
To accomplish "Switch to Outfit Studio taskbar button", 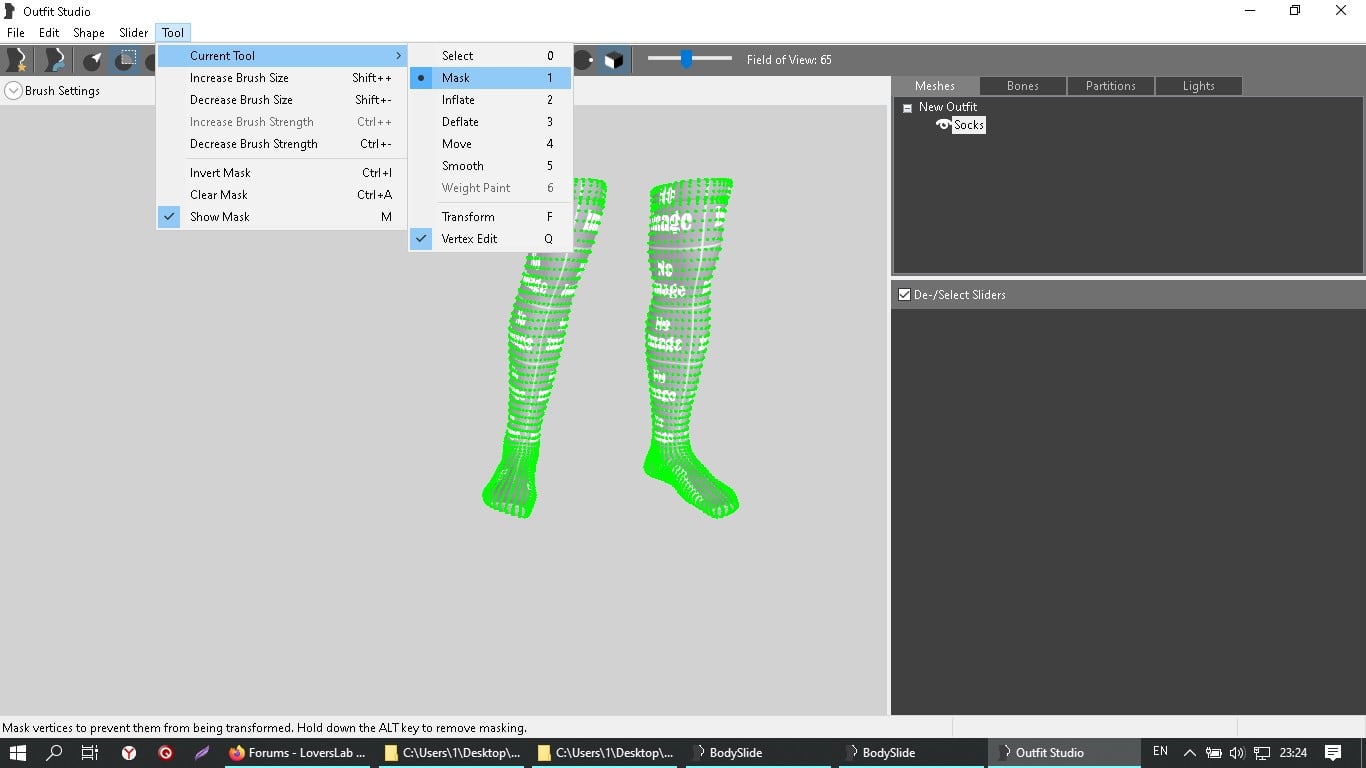I will click(x=1063, y=753).
